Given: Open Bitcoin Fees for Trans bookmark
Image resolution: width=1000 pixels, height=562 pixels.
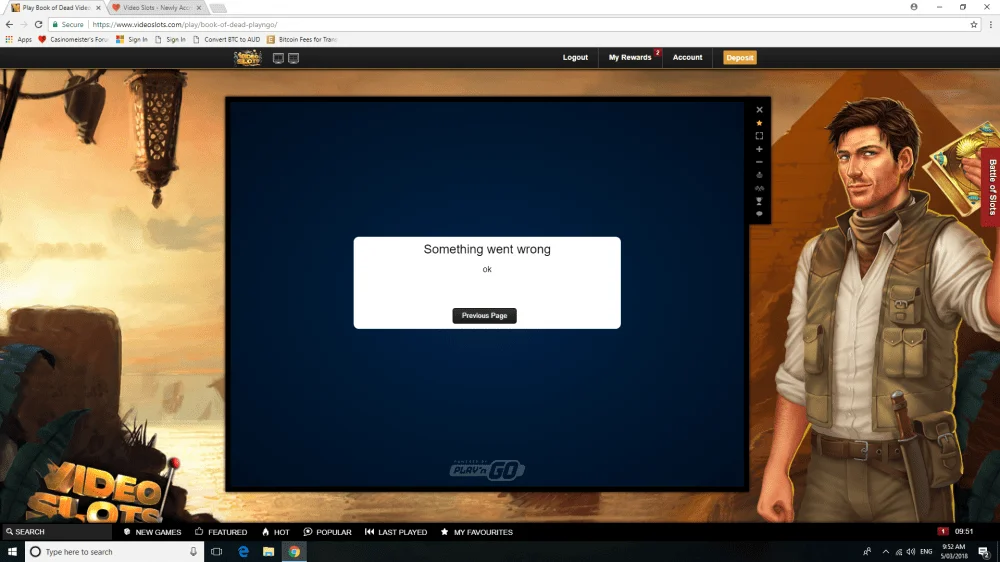Looking at the screenshot, I should (x=302, y=40).
